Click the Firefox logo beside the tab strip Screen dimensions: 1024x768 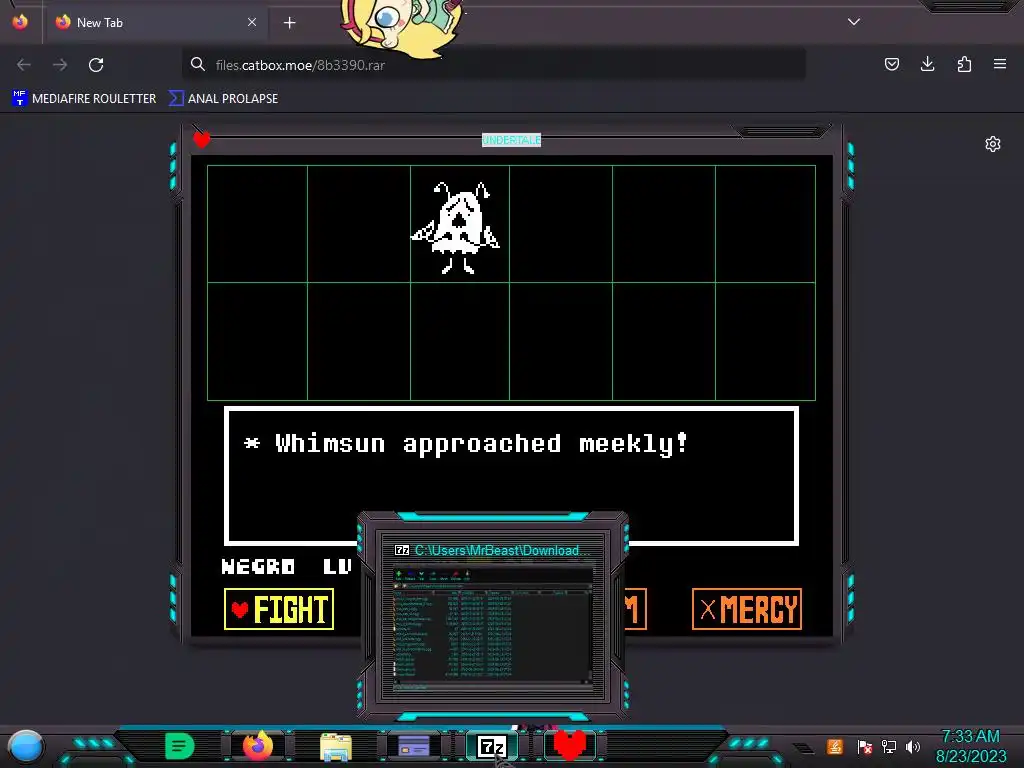pos(20,22)
